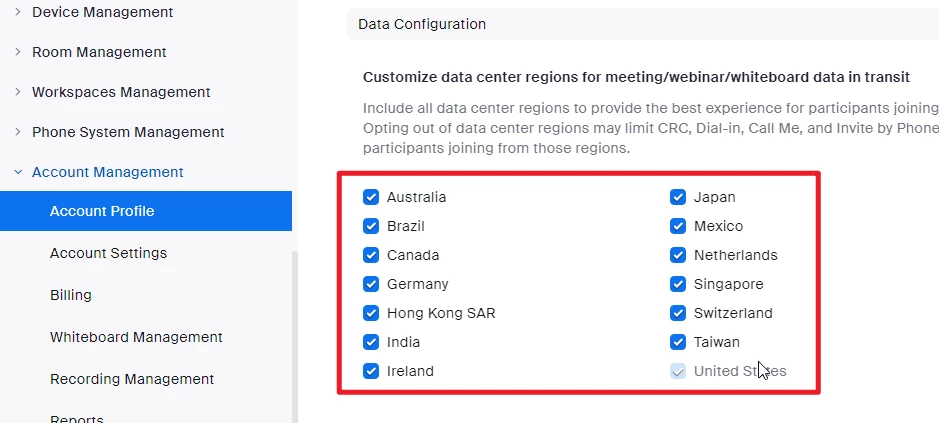Image resolution: width=939 pixels, height=423 pixels.
Task: Open Whiteboard Management in sidebar
Action: pos(136,337)
